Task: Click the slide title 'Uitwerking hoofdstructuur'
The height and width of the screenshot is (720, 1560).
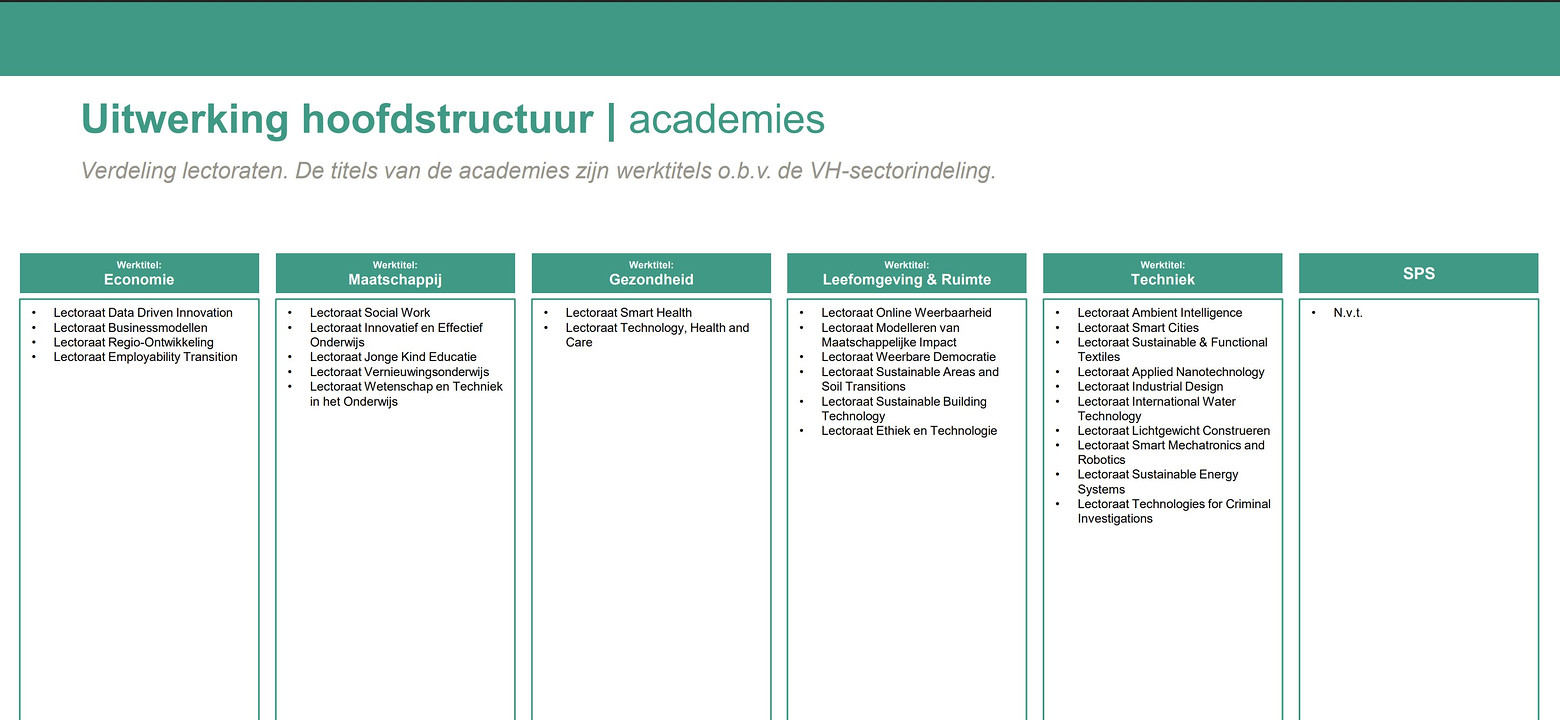Action: click(x=337, y=120)
